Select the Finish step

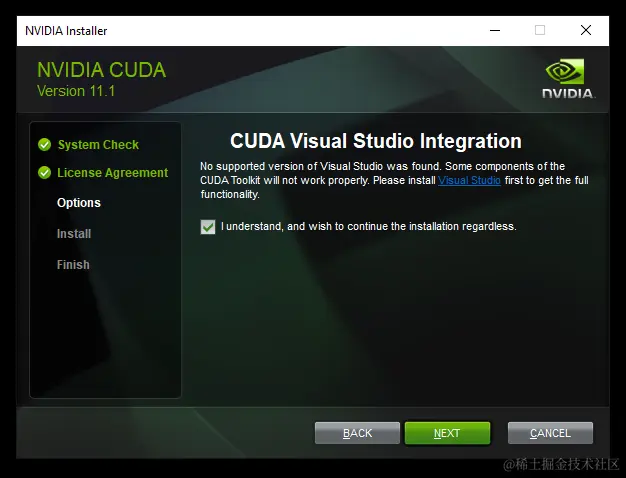(x=73, y=264)
